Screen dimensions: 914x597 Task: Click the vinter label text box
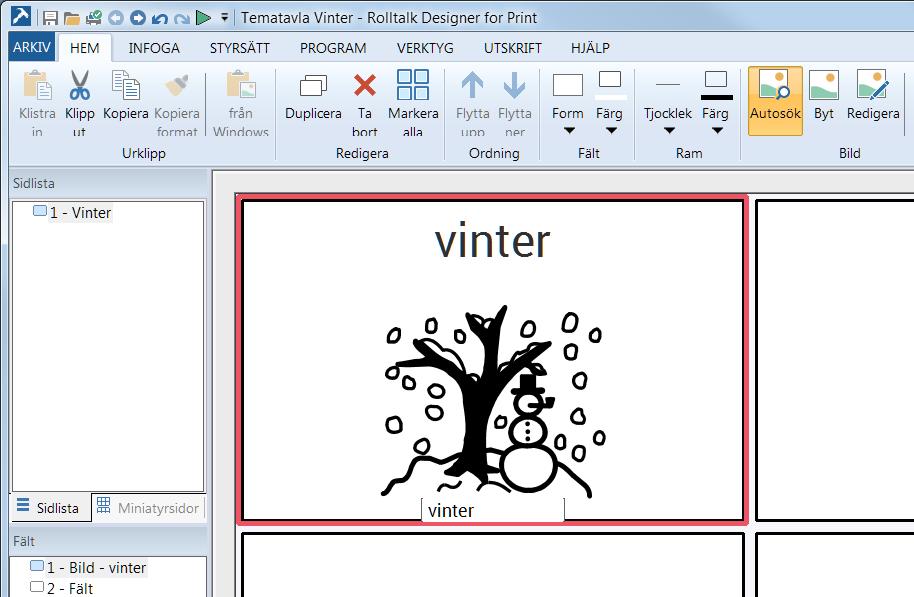[x=493, y=511]
